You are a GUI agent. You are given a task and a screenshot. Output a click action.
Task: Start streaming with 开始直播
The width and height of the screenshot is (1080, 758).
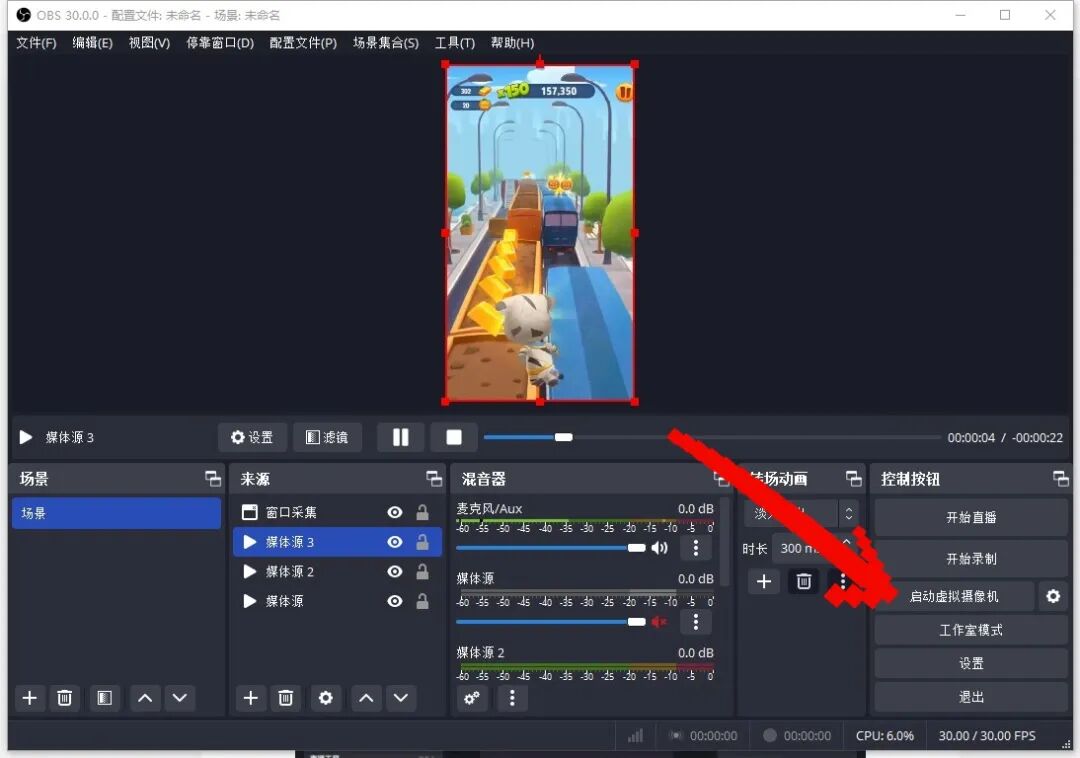click(970, 518)
